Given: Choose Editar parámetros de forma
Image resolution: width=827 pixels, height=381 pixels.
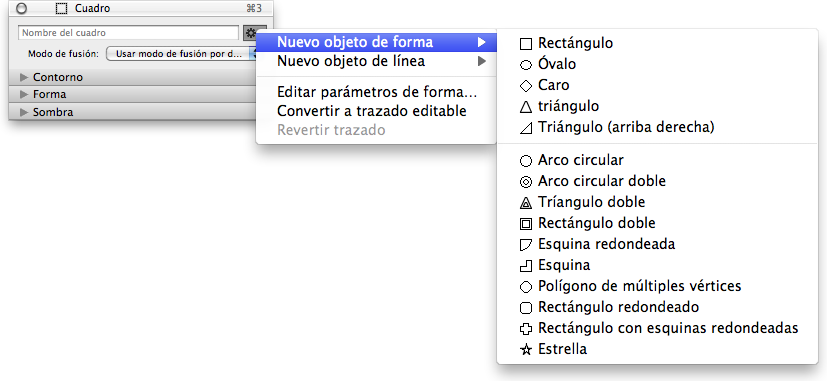Looking at the screenshot, I should [x=376, y=93].
